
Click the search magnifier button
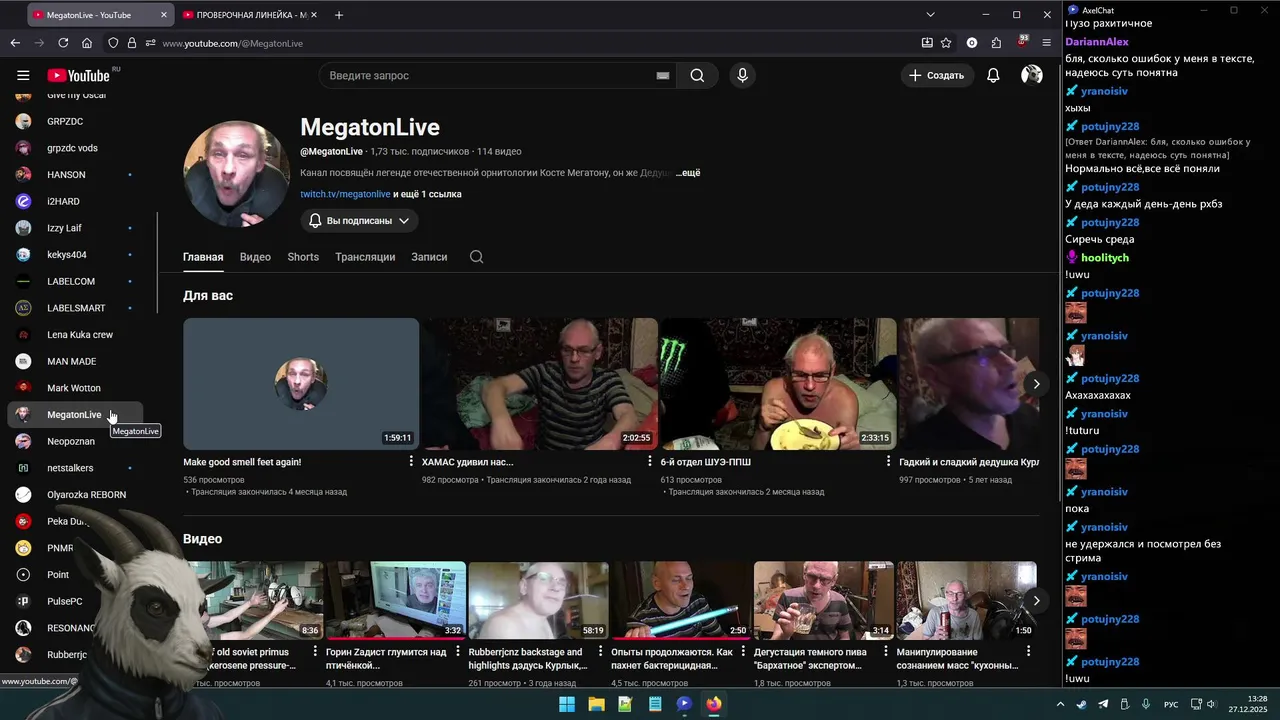click(697, 75)
